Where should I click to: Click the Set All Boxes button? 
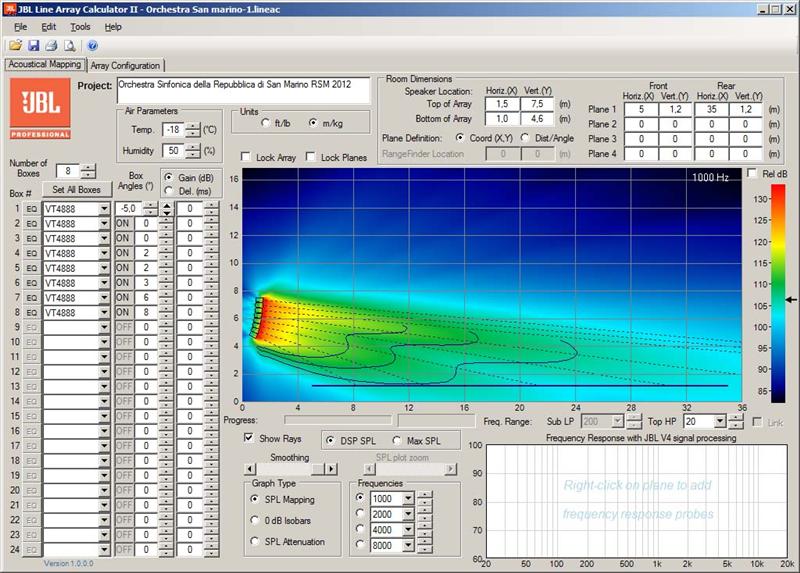(x=77, y=189)
